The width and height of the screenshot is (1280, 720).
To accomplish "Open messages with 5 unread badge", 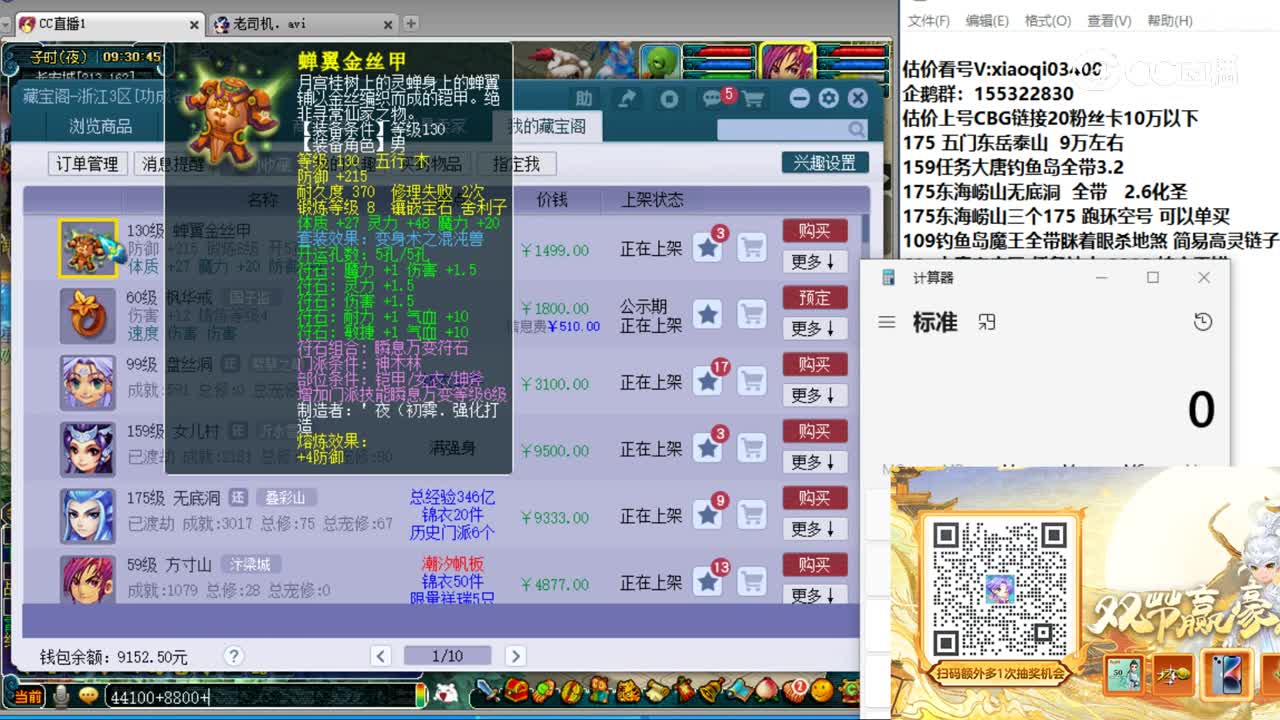I will [714, 98].
